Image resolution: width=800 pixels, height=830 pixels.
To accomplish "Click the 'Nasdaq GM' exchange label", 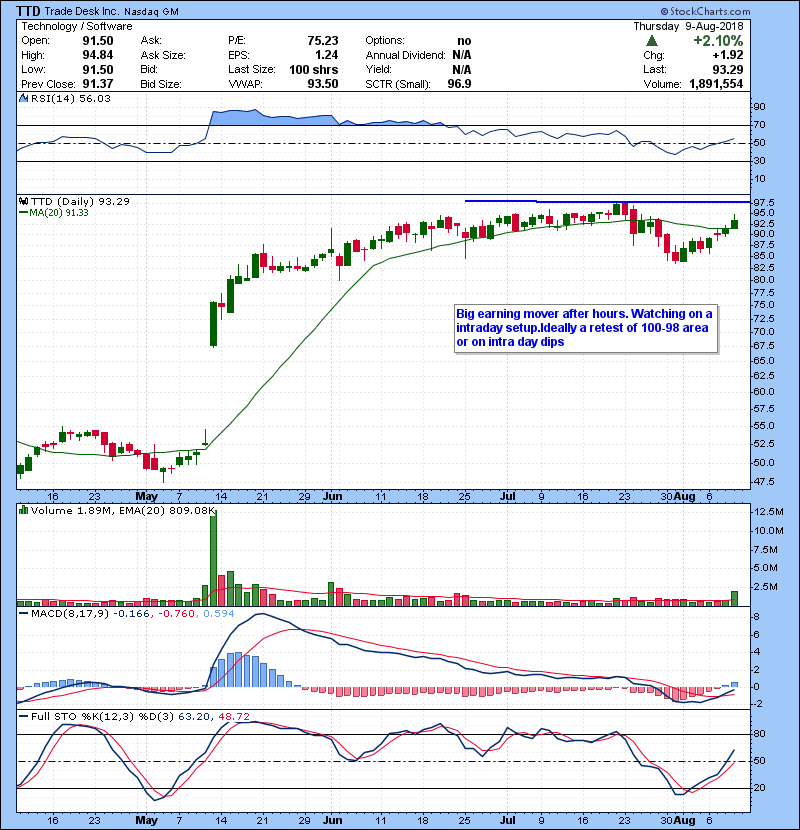I will [151, 12].
